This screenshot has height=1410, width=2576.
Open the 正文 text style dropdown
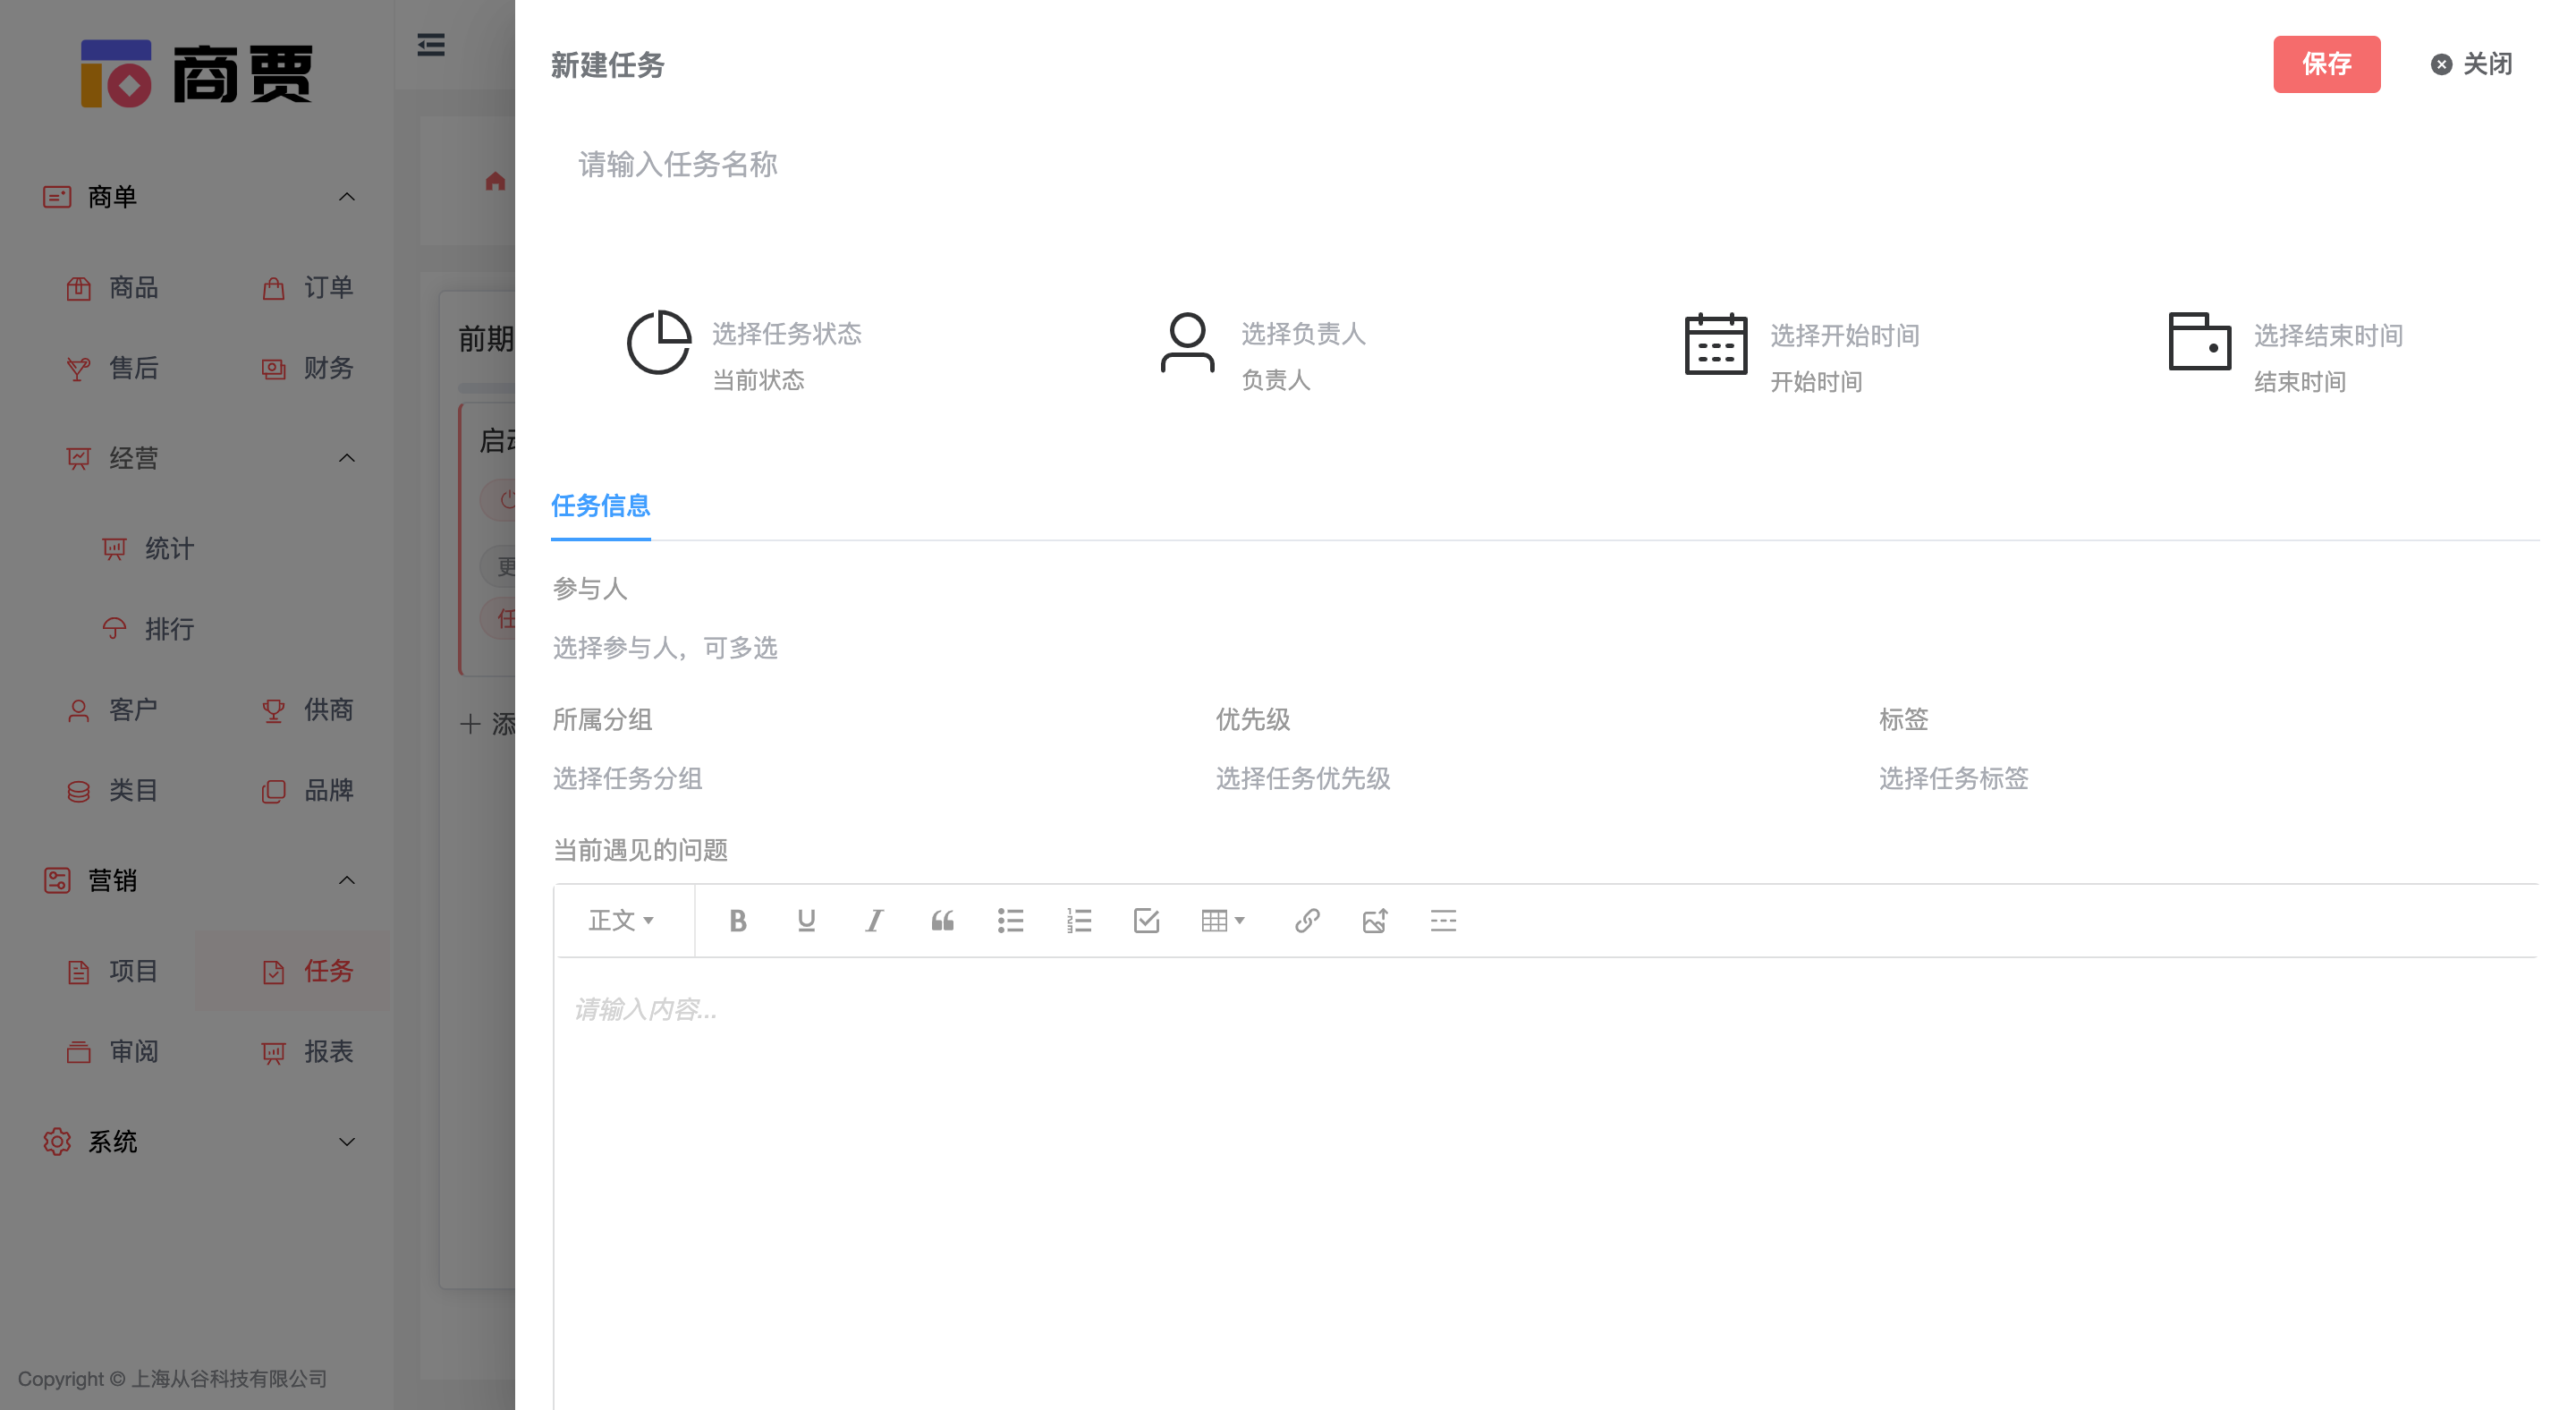point(621,920)
